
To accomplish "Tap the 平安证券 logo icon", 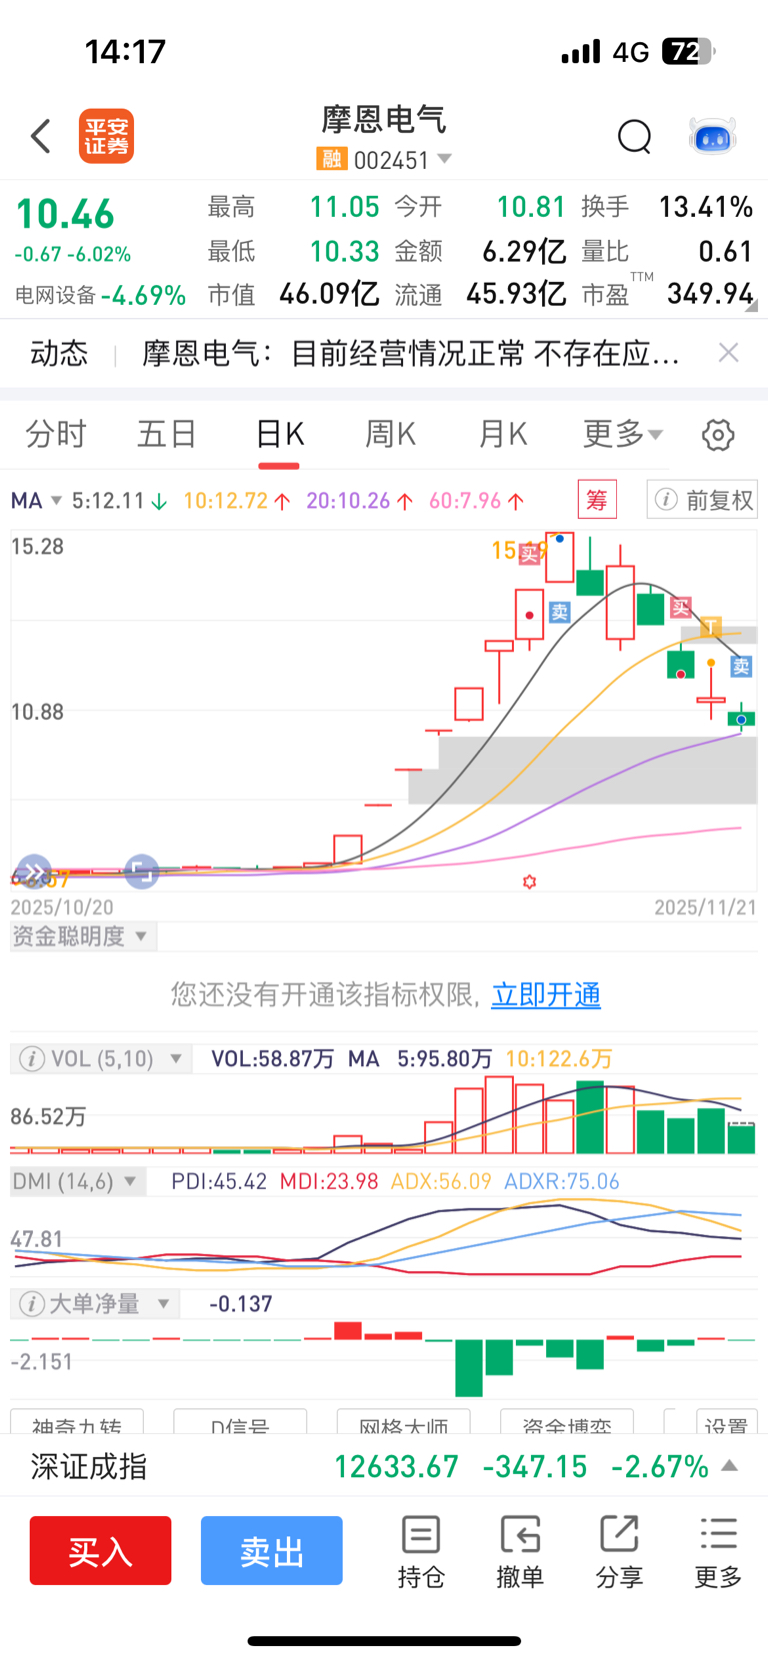I will coord(106,136).
